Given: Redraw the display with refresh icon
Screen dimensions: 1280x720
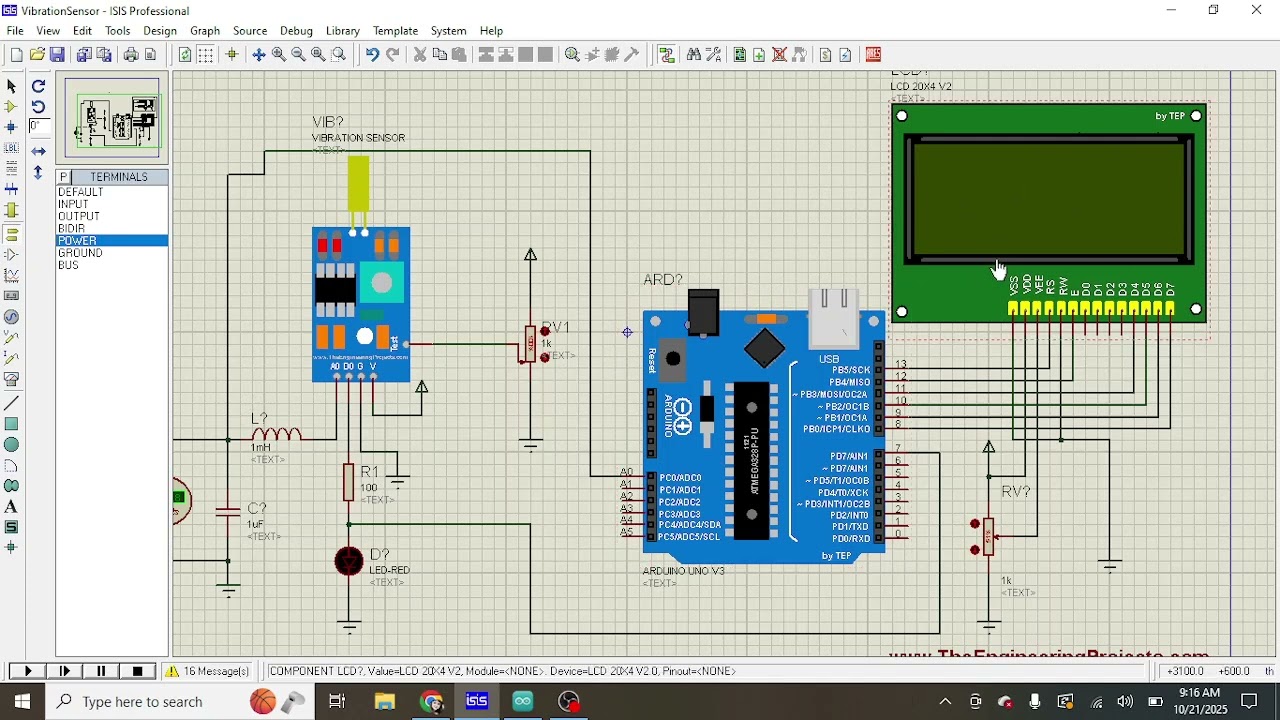Looking at the screenshot, I should coord(185,55).
